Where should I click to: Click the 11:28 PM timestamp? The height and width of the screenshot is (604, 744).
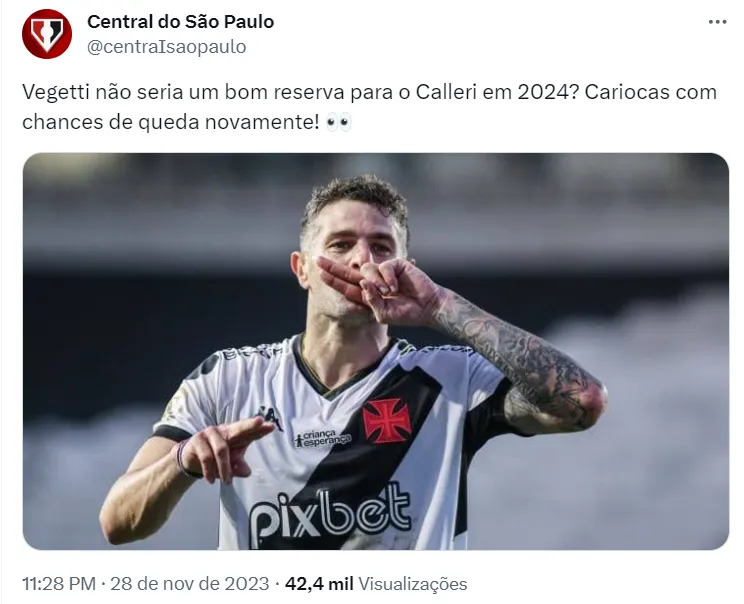click(x=59, y=584)
